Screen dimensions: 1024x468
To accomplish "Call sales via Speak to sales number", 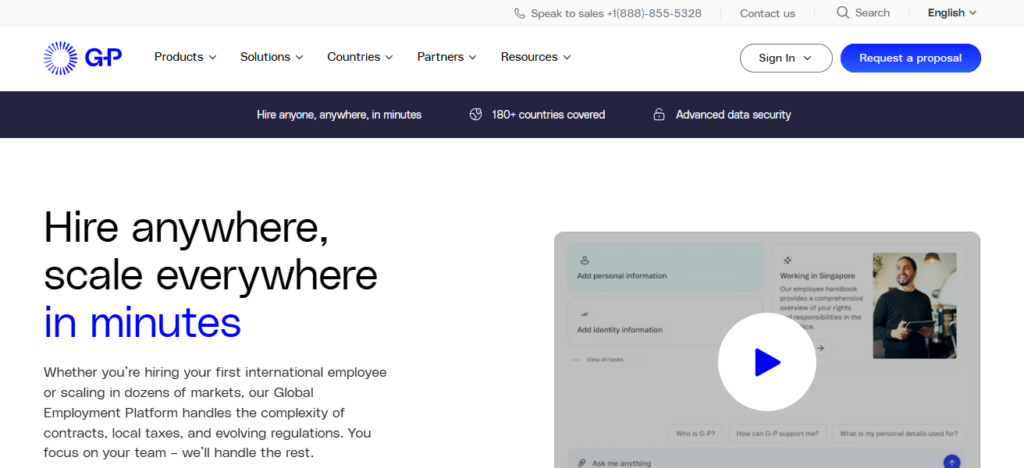I will (x=616, y=13).
